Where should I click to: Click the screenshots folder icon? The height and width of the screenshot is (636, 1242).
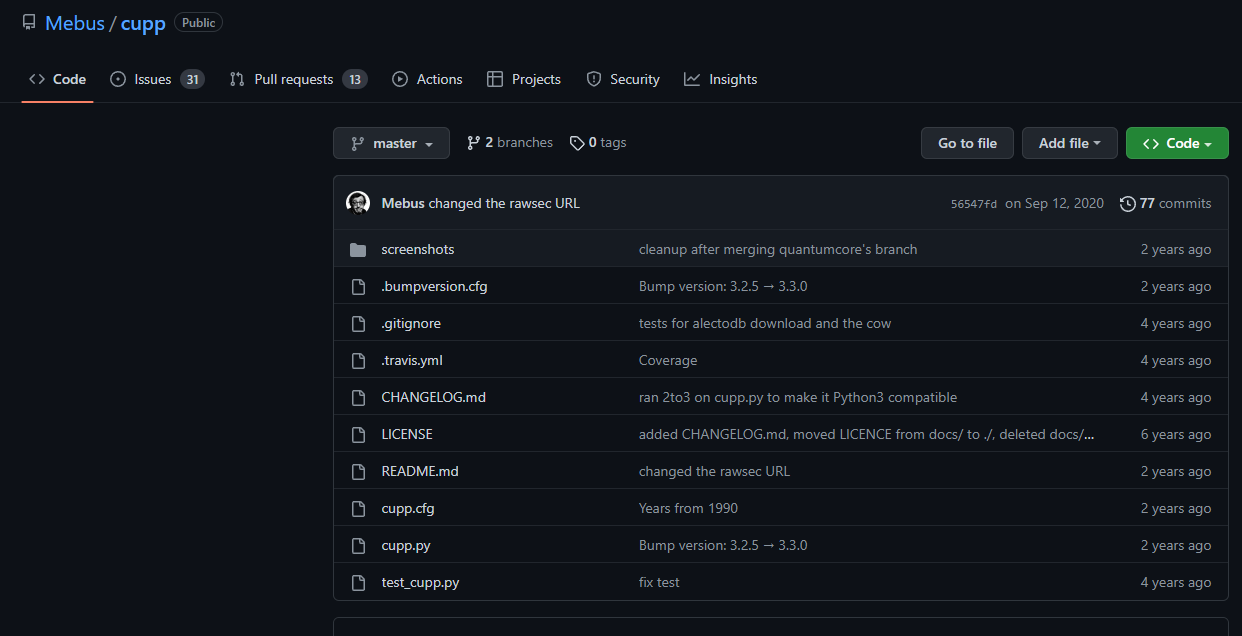pos(358,249)
